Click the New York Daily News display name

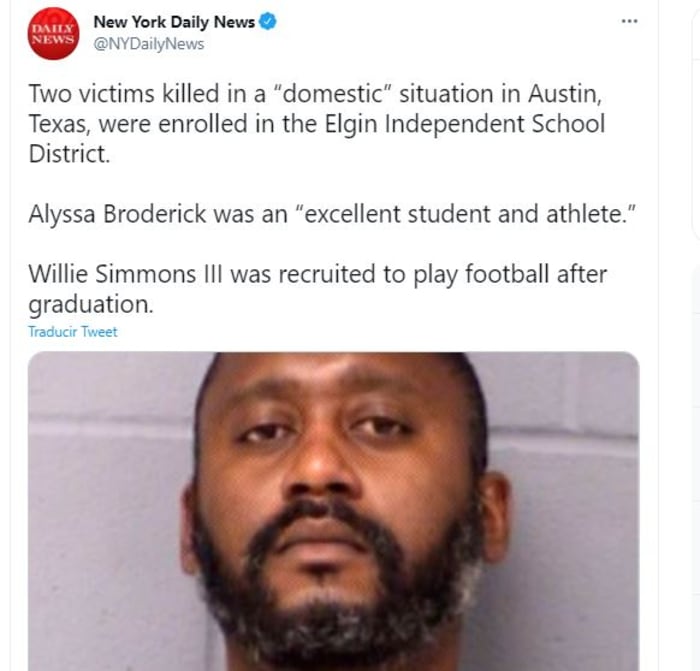pyautogui.click(x=174, y=21)
